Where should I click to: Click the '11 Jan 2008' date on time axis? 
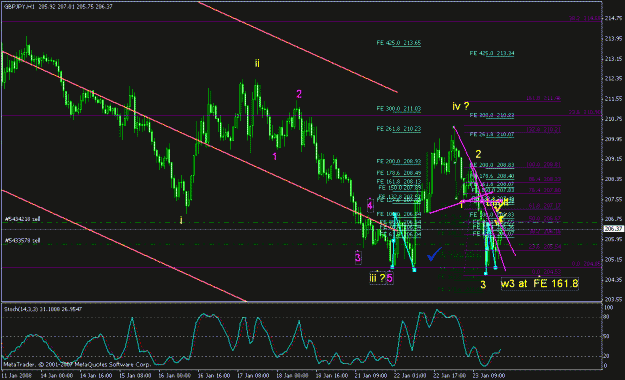coord(16,376)
